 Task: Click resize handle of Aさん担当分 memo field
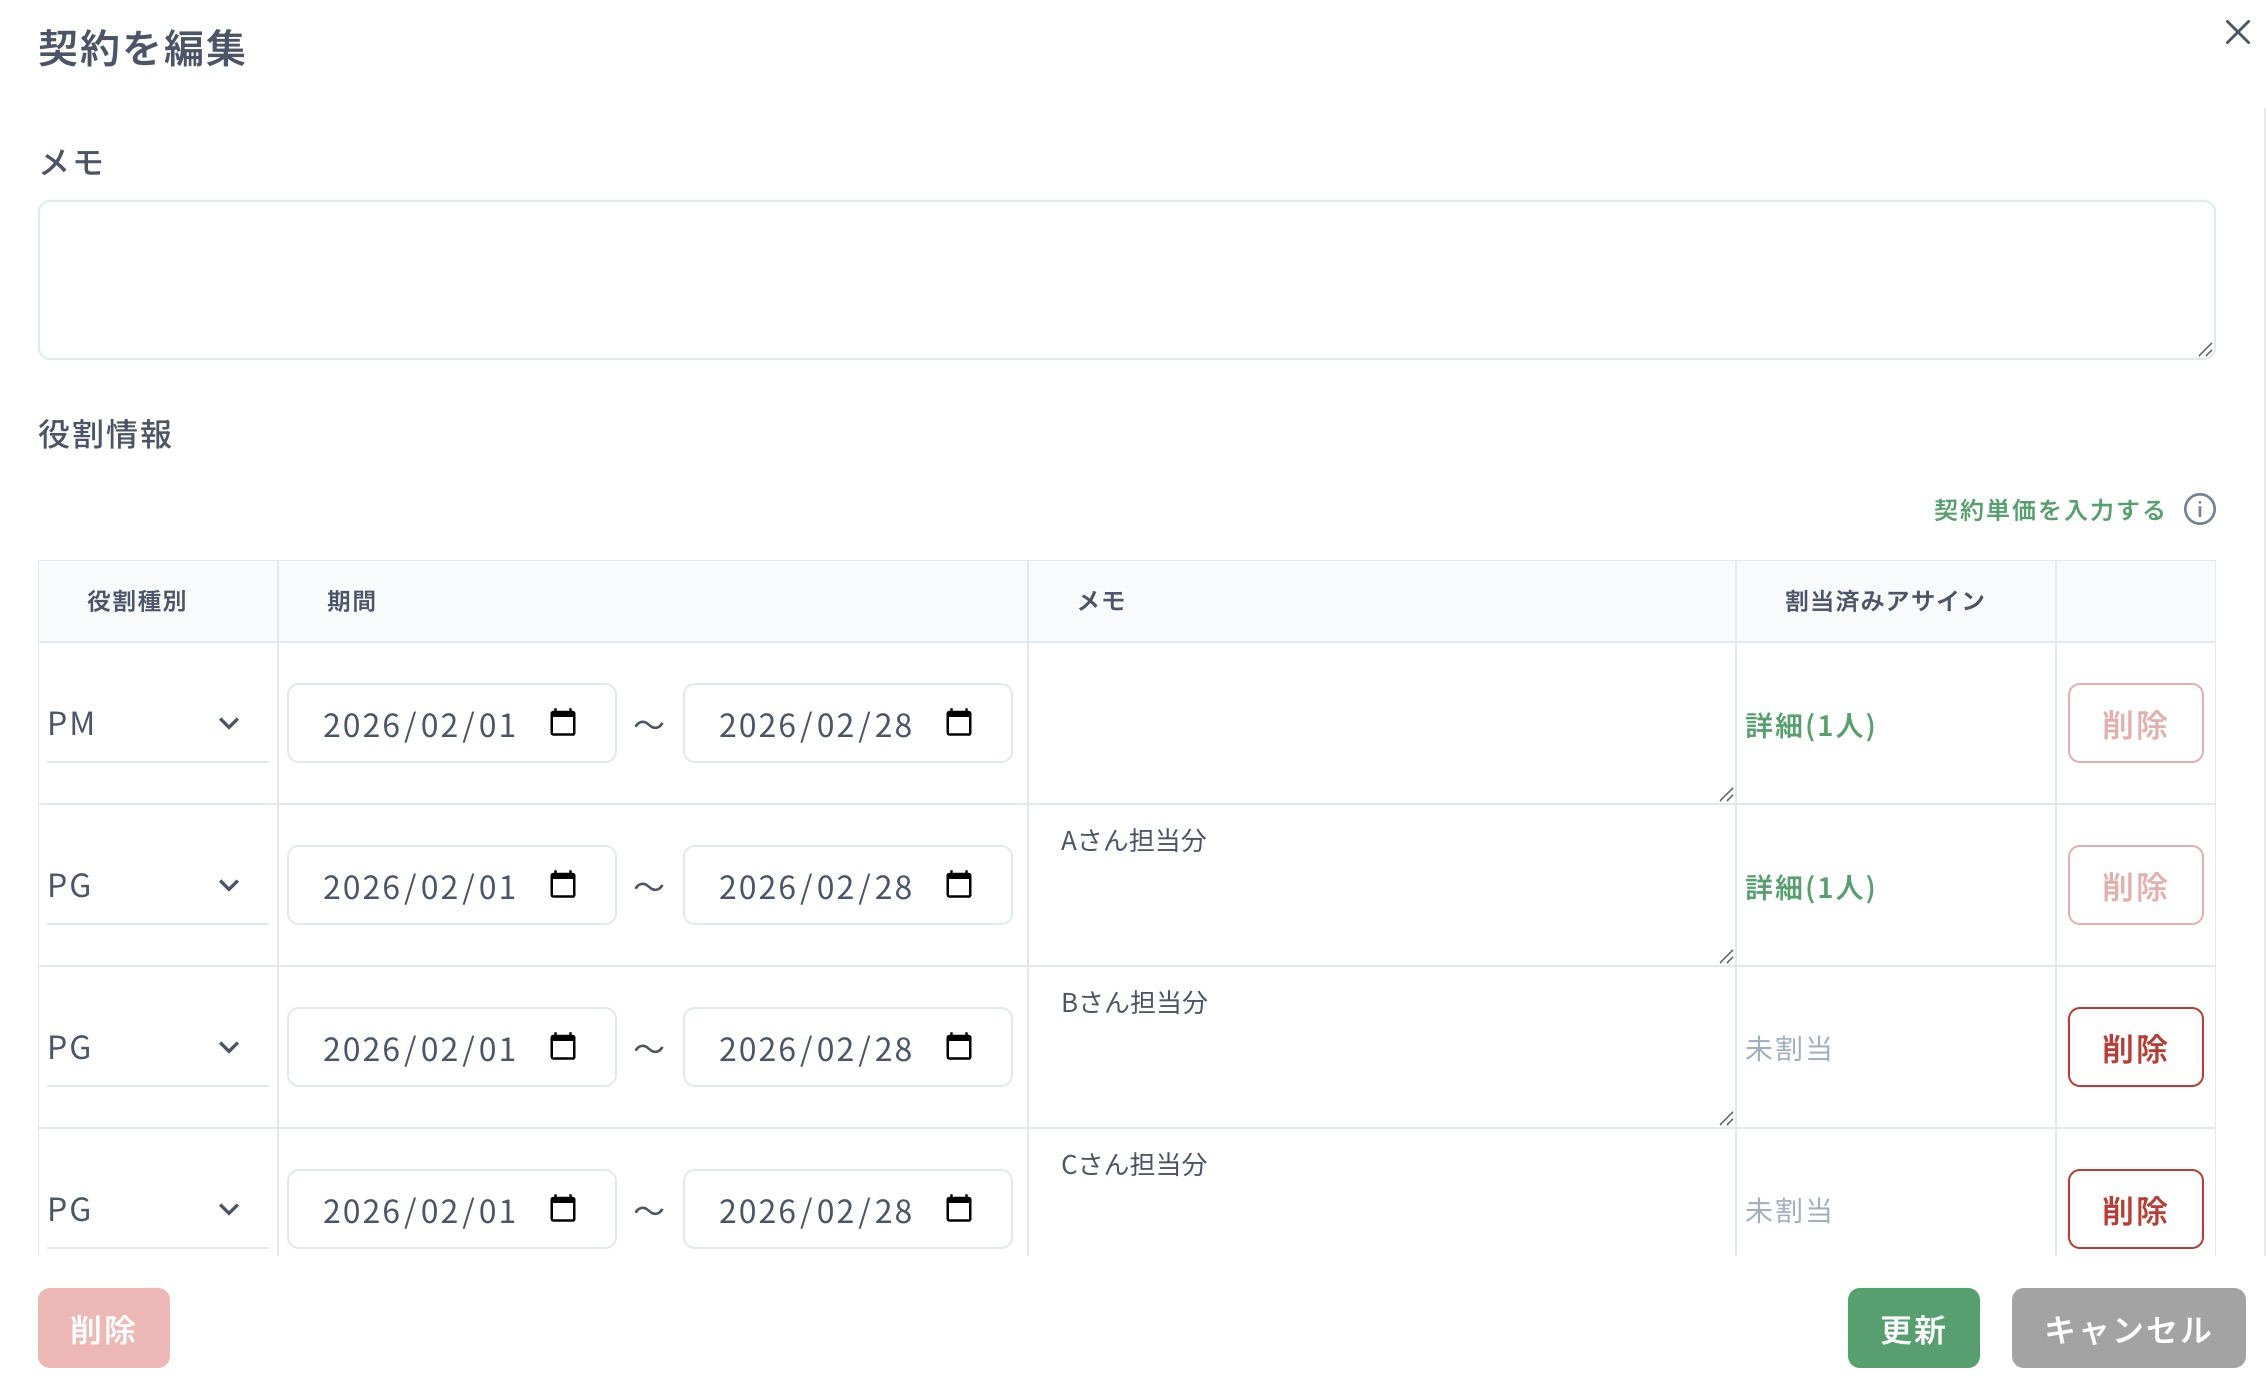click(x=1726, y=956)
